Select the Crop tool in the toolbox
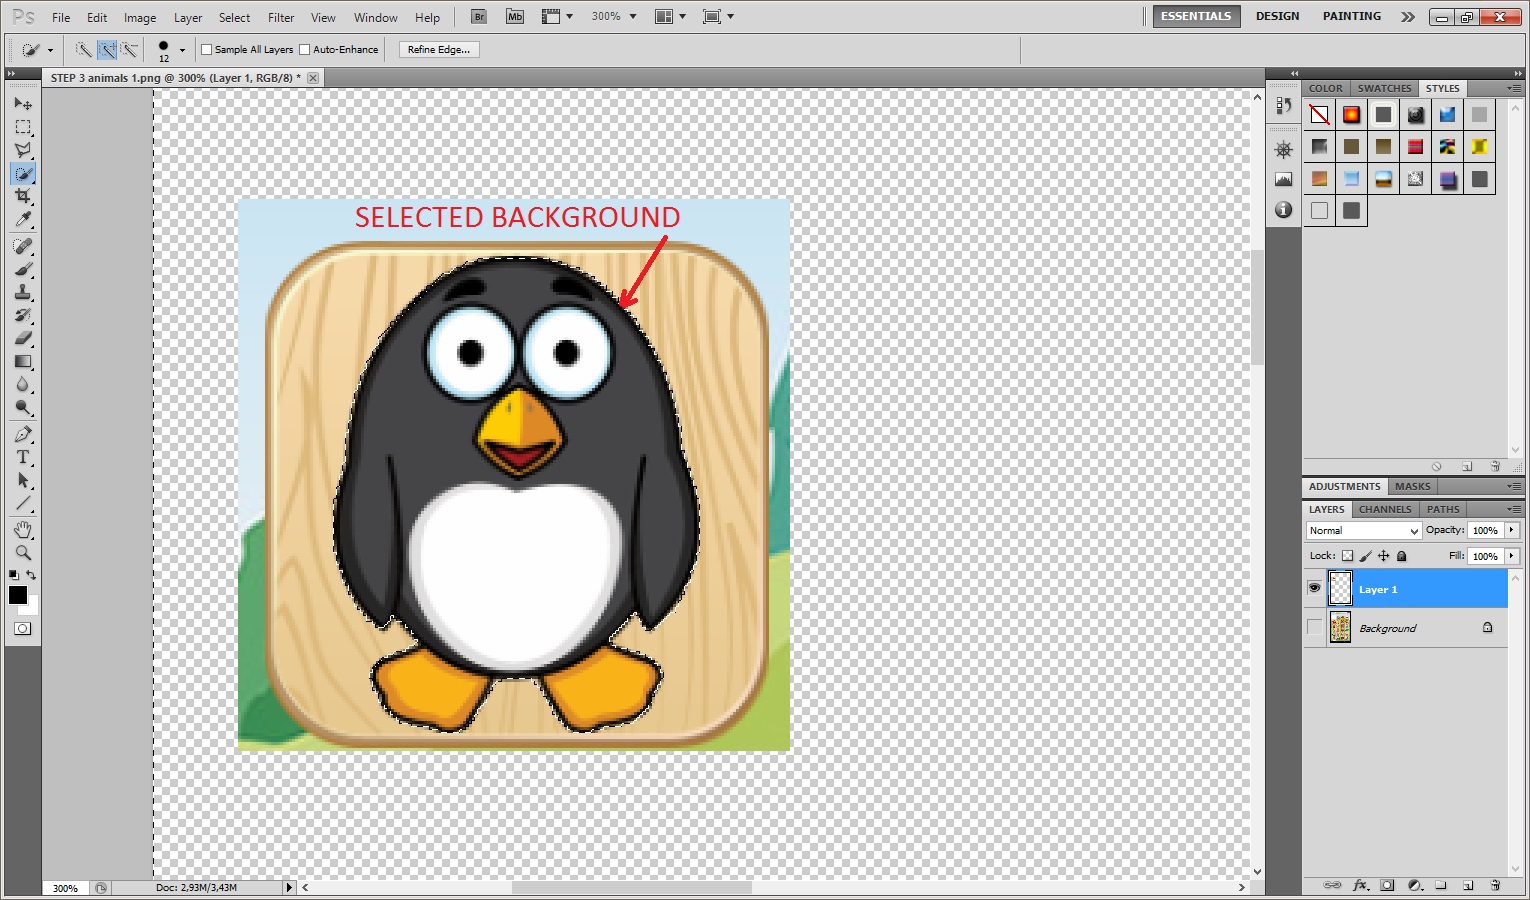1530x900 pixels. (23, 196)
